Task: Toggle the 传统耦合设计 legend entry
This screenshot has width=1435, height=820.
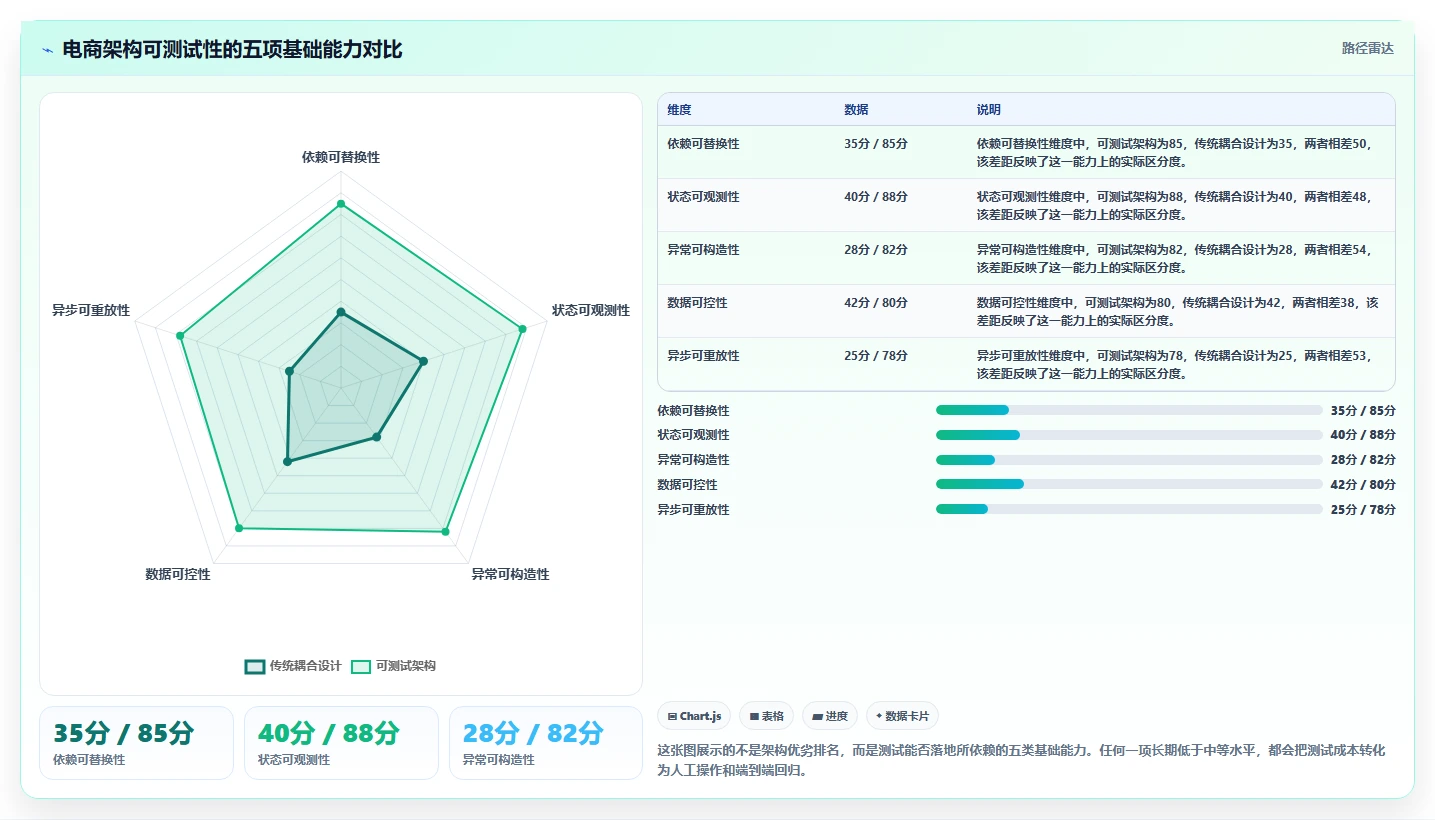Action: tap(293, 666)
